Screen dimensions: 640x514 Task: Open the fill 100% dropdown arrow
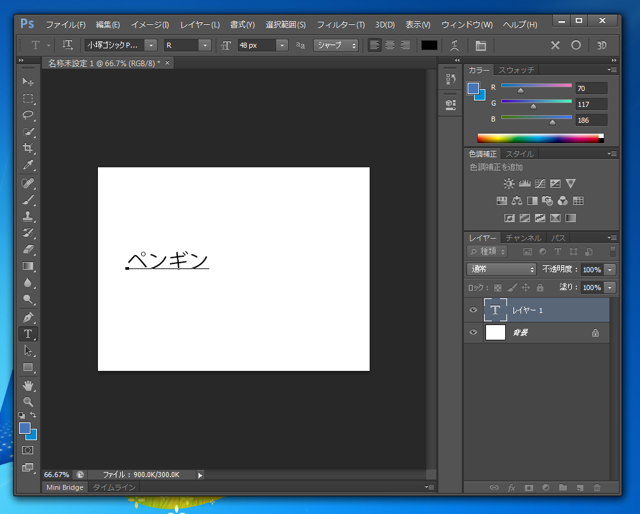point(610,287)
